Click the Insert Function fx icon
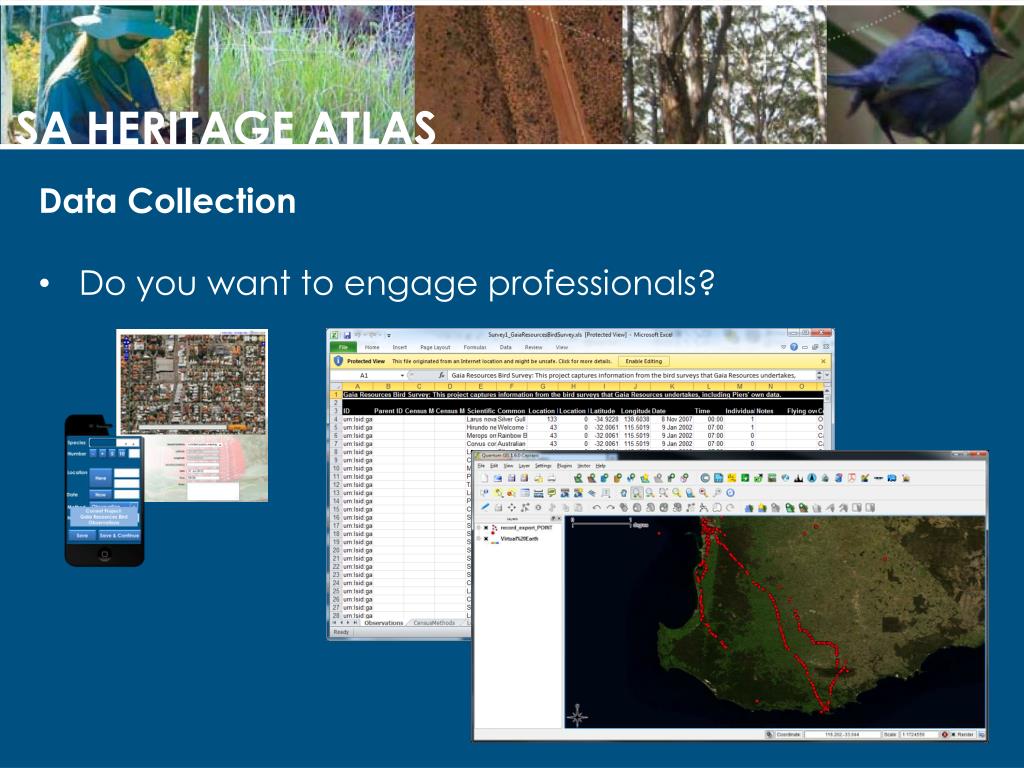 click(x=442, y=376)
